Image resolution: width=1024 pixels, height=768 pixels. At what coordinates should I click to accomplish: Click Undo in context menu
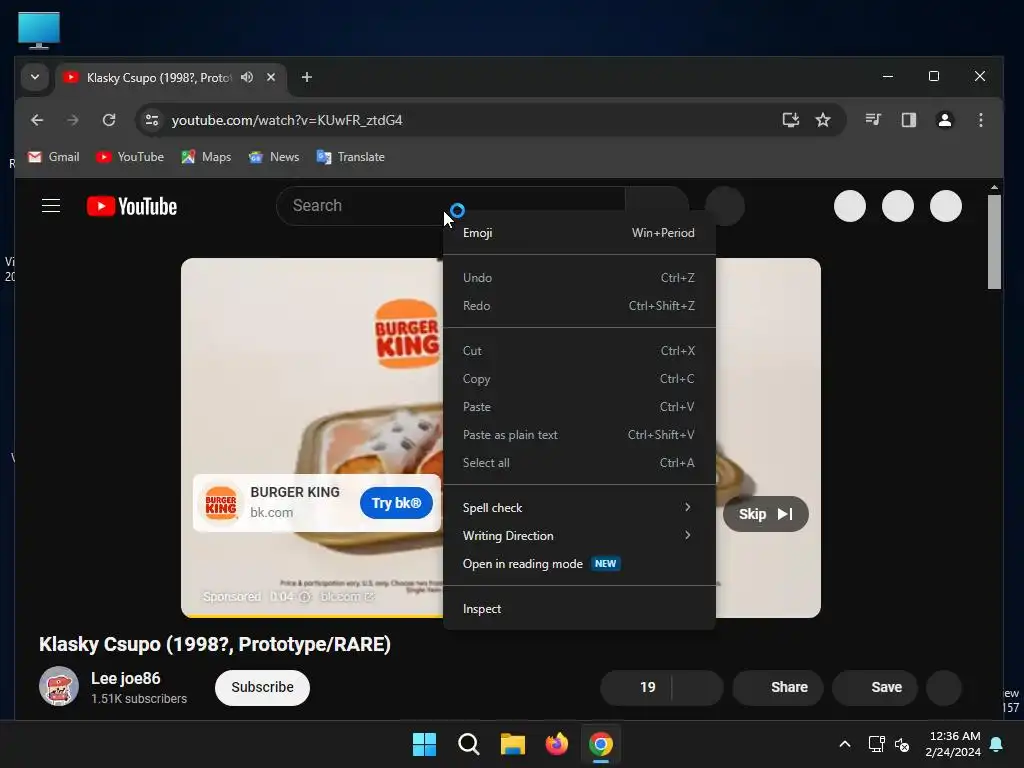point(579,278)
